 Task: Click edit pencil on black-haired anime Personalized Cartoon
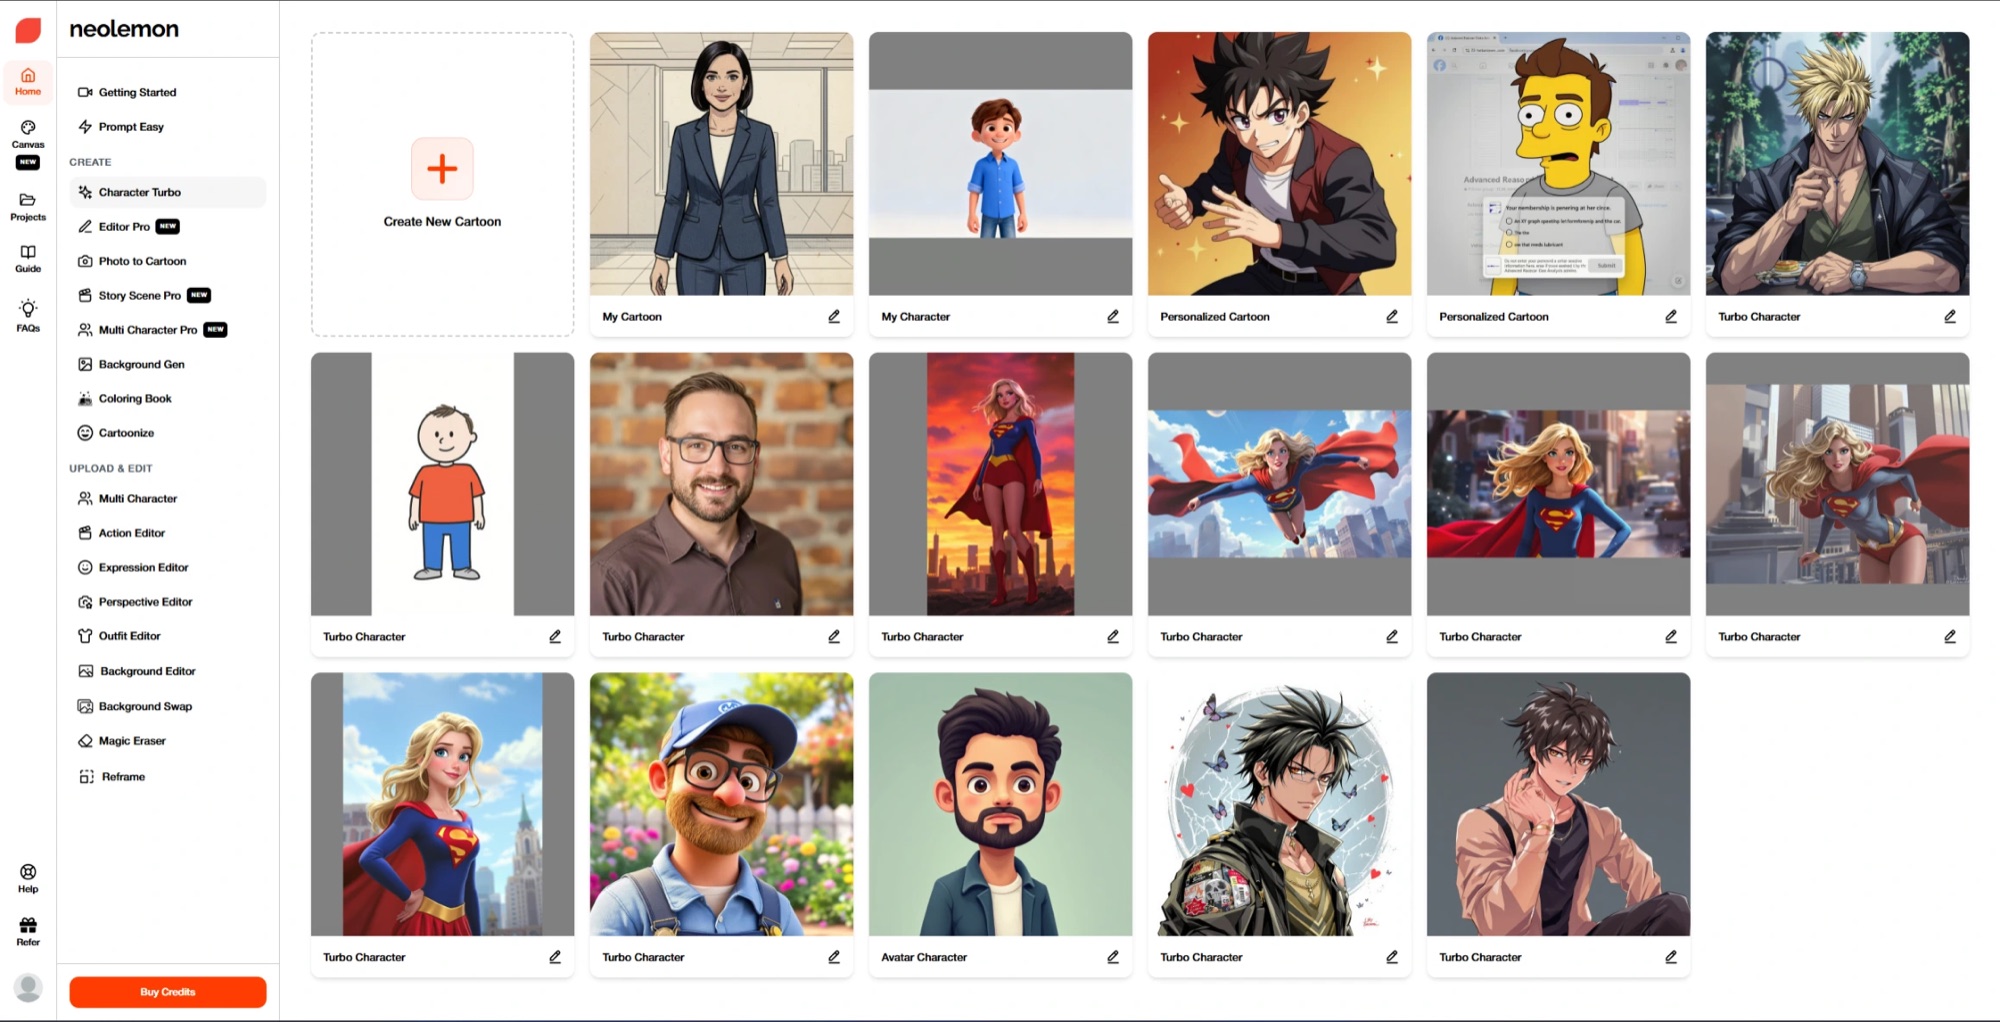coord(1392,316)
